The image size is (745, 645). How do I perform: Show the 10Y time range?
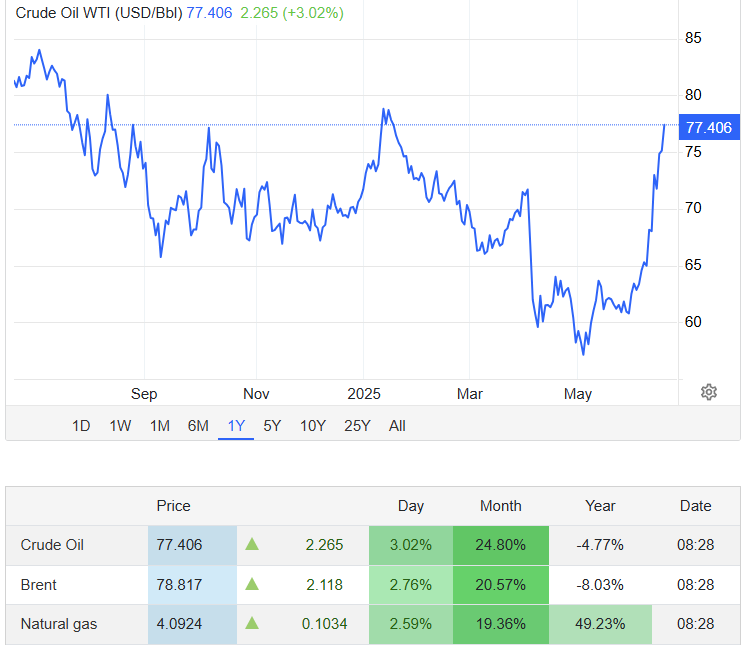point(313,426)
